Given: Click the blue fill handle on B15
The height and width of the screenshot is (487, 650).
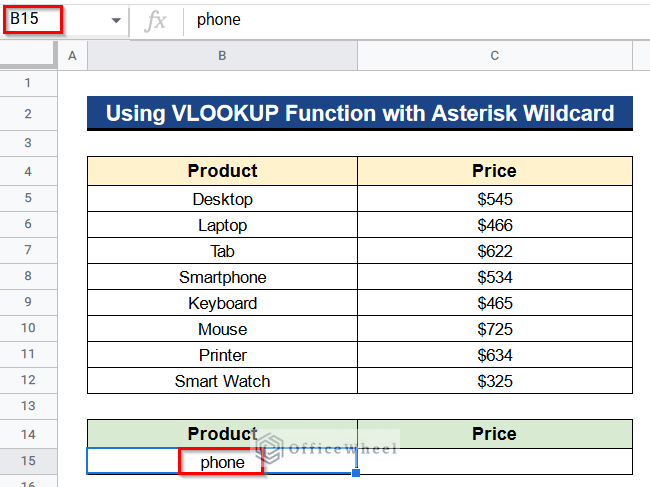Looking at the screenshot, I should point(356,473).
